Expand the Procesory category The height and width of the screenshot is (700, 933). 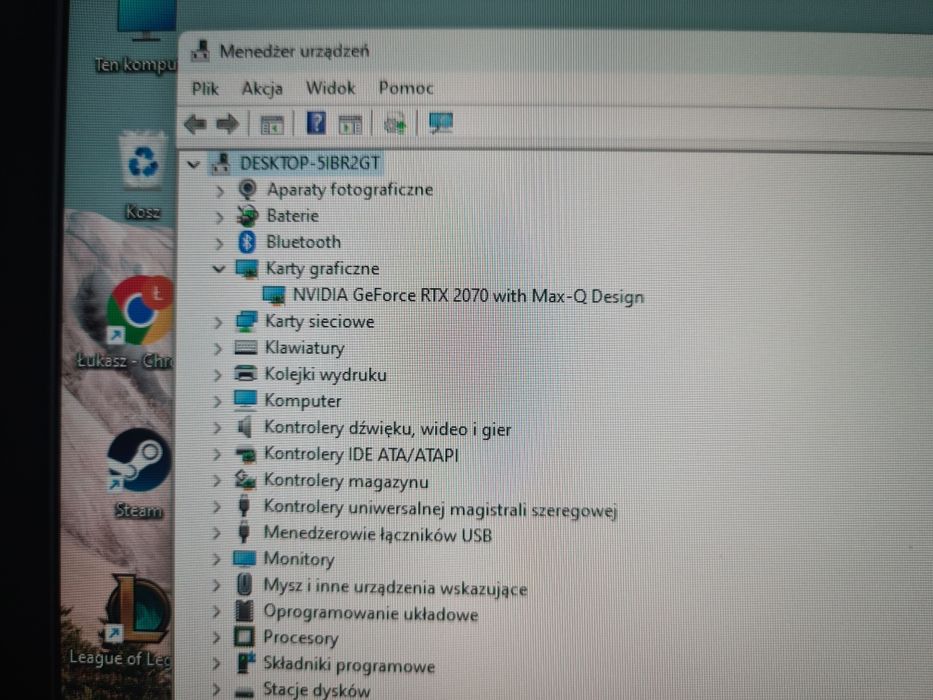click(216, 638)
